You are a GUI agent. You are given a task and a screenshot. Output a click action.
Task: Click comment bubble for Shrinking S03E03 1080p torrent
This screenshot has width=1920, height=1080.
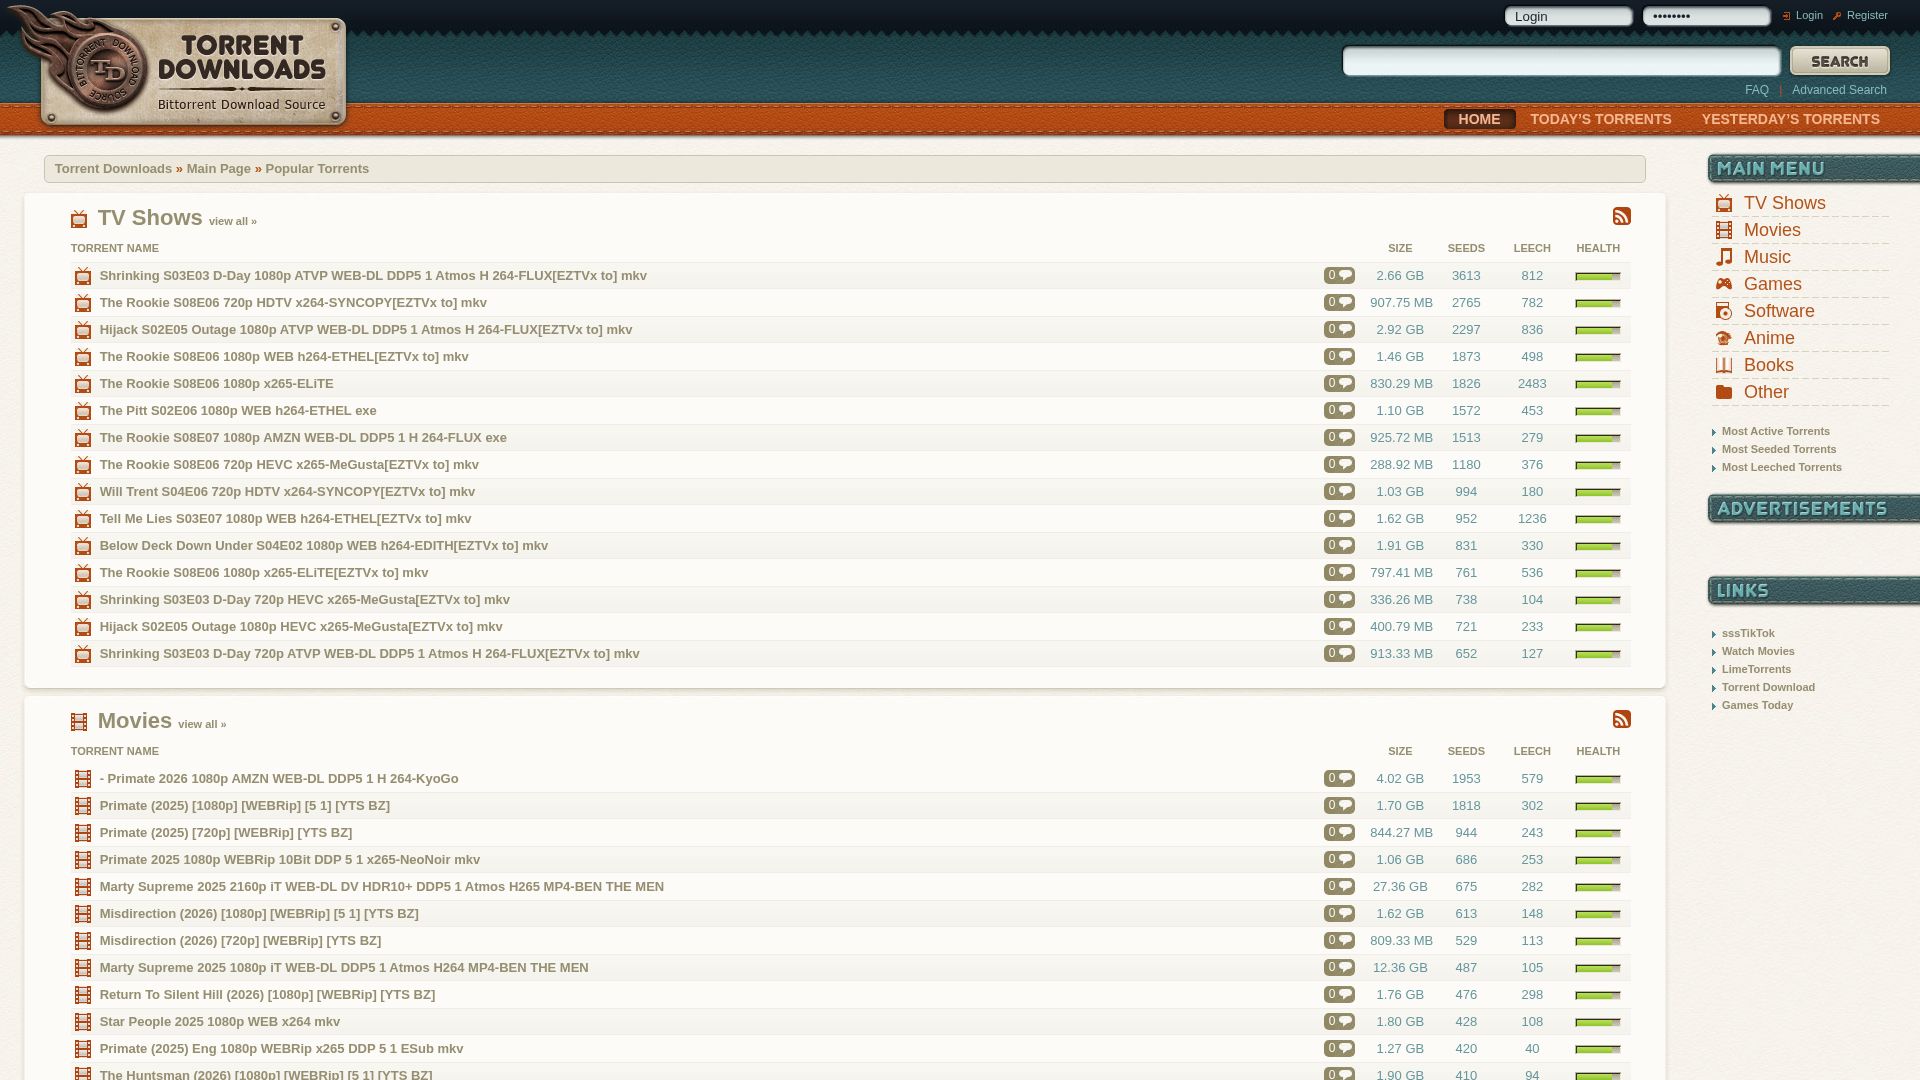click(x=1339, y=276)
